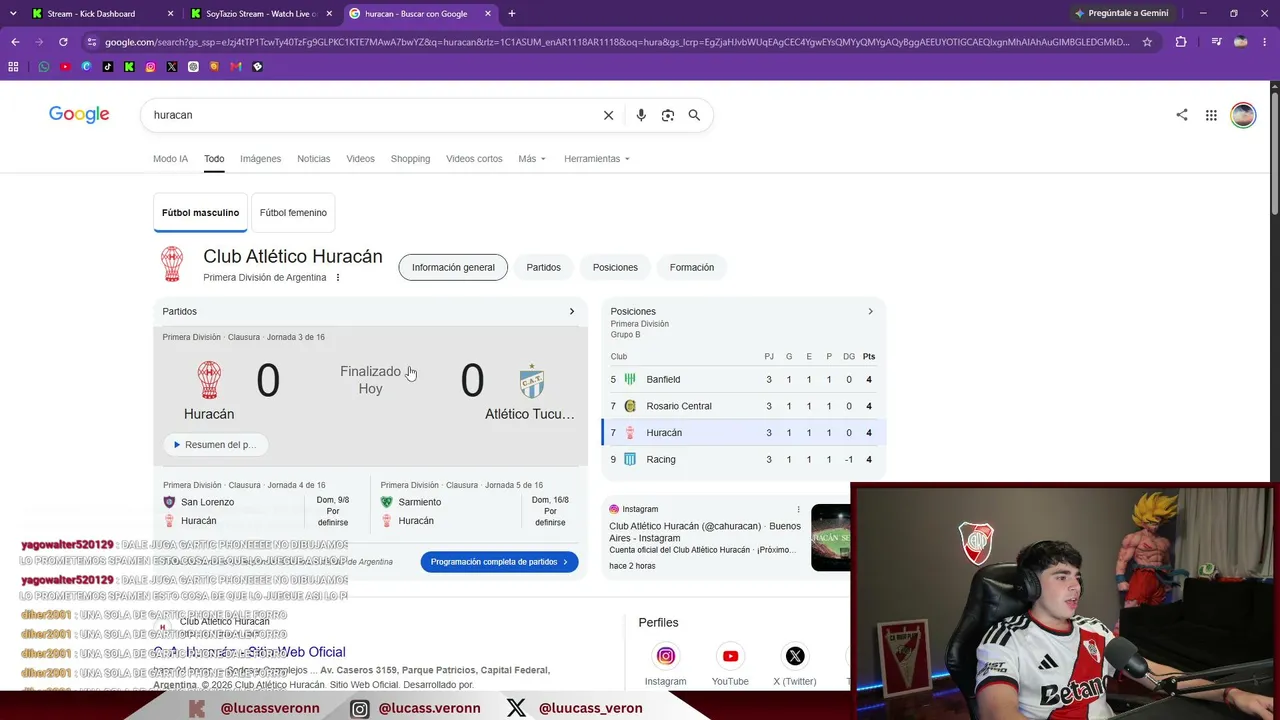Open the Gmail bookmark
The image size is (1280, 720).
[x=236, y=67]
